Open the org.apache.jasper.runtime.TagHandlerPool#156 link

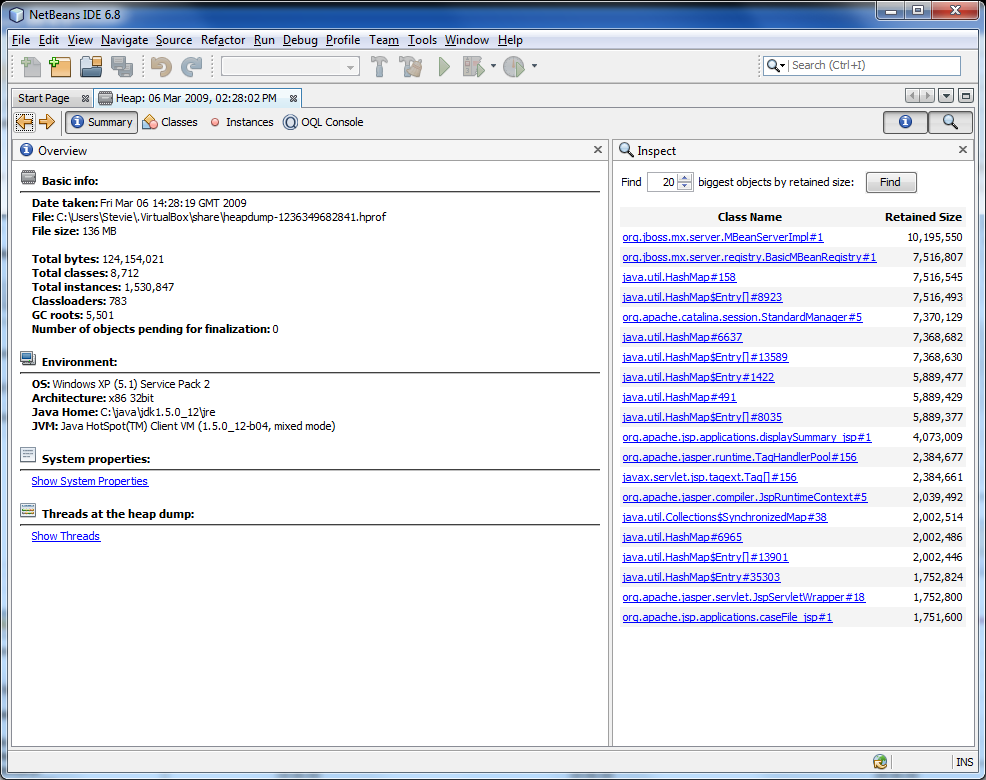pyautogui.click(x=740, y=457)
